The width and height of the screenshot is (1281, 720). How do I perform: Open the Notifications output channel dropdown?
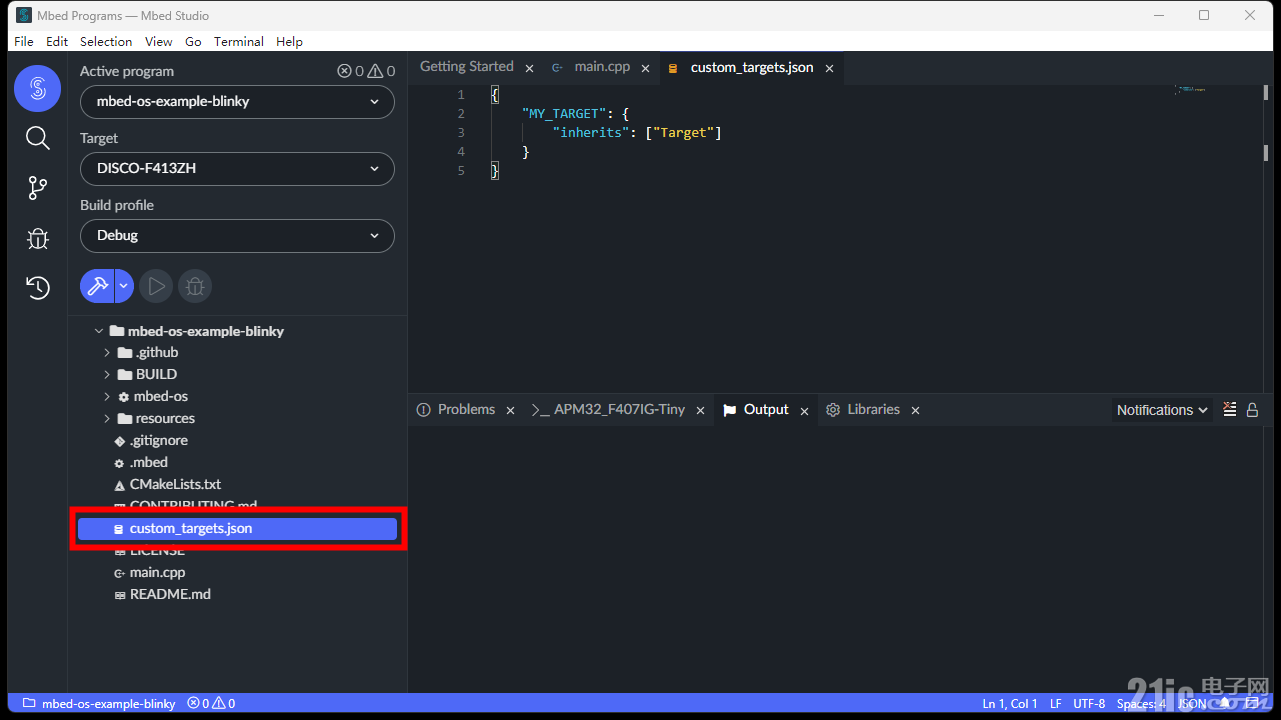pos(1162,410)
